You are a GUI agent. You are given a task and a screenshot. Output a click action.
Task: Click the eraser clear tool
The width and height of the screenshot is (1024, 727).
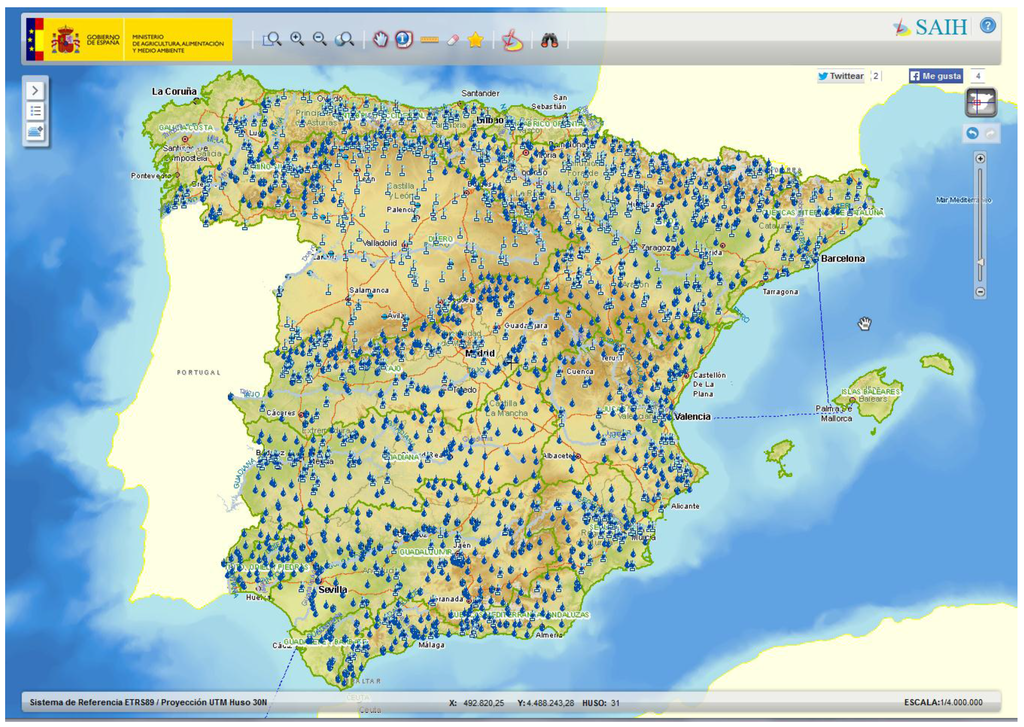[x=453, y=40]
